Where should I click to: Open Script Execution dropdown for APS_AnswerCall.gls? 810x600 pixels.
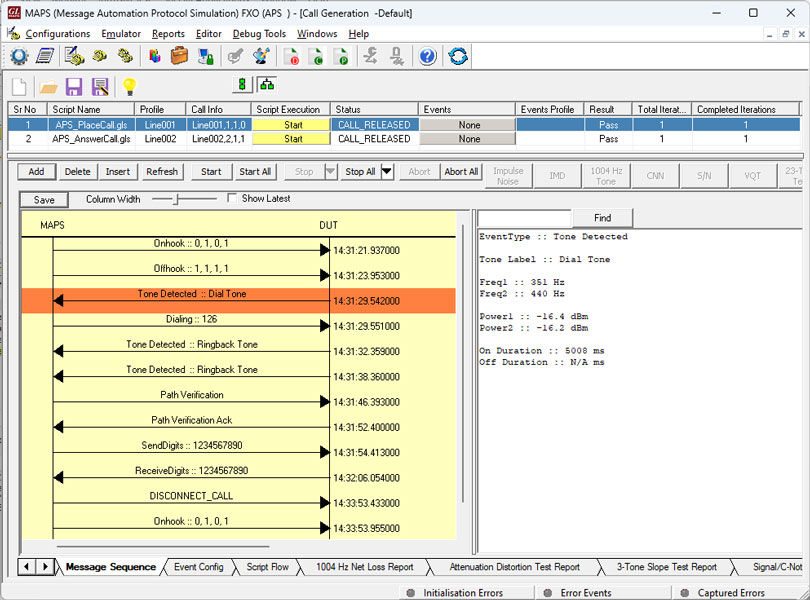(x=291, y=139)
